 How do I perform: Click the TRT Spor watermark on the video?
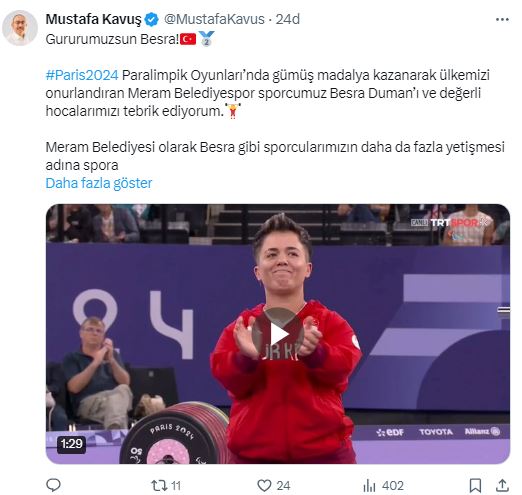(448, 222)
